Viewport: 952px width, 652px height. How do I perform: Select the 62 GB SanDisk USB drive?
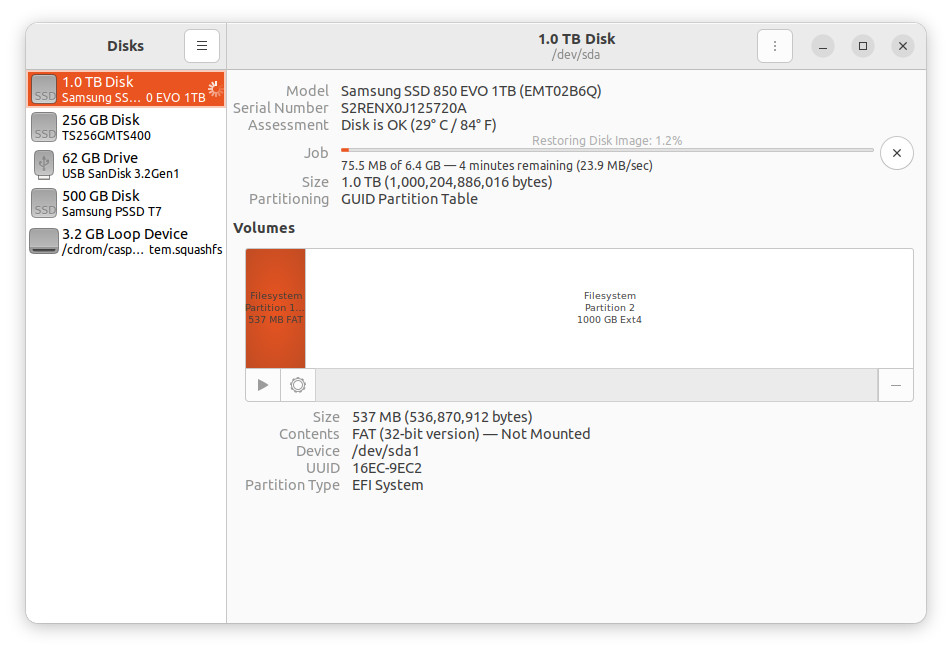tap(126, 165)
